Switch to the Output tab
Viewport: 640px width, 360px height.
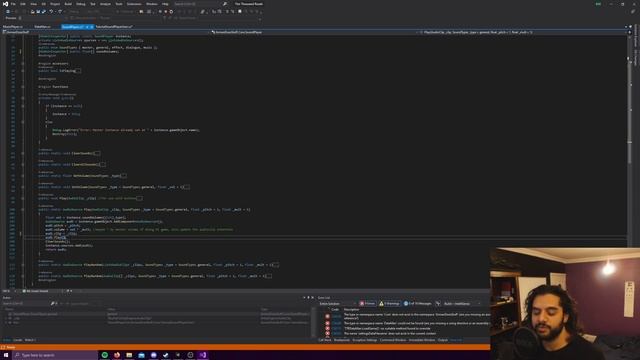point(443,340)
